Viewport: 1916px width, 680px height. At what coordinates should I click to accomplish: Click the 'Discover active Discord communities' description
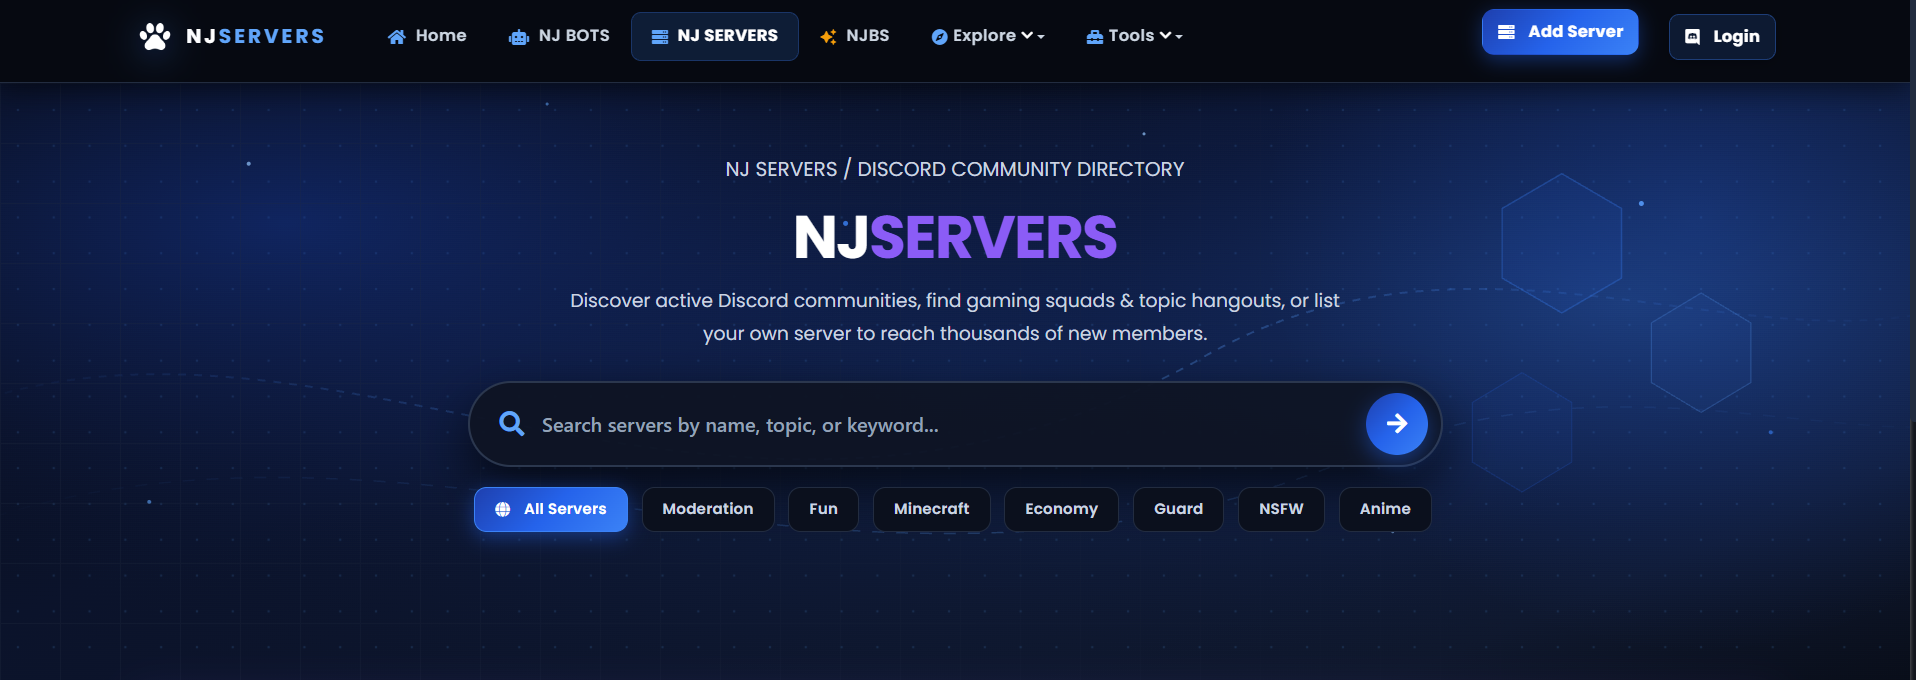click(x=955, y=317)
